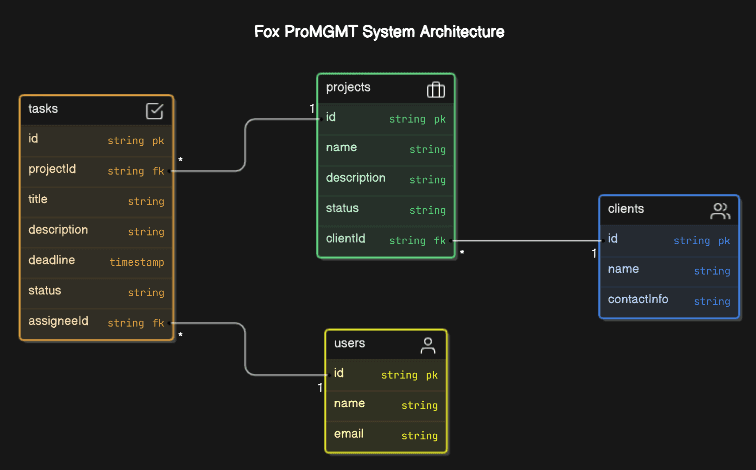This screenshot has height=470, width=756.
Task: Click the person icon on users table
Action: click(428, 346)
